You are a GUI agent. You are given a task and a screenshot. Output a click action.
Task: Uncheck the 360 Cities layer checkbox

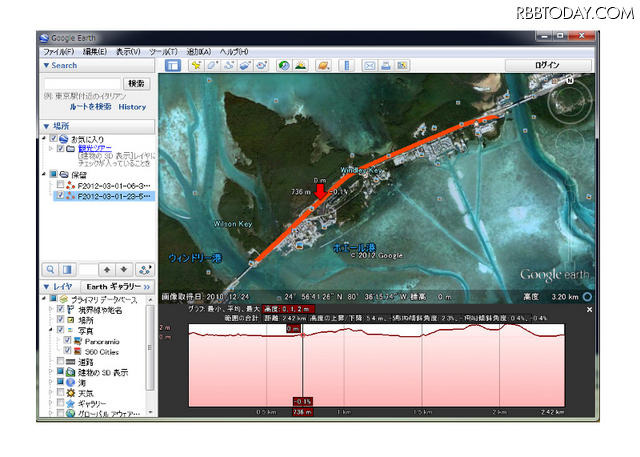click(x=67, y=351)
